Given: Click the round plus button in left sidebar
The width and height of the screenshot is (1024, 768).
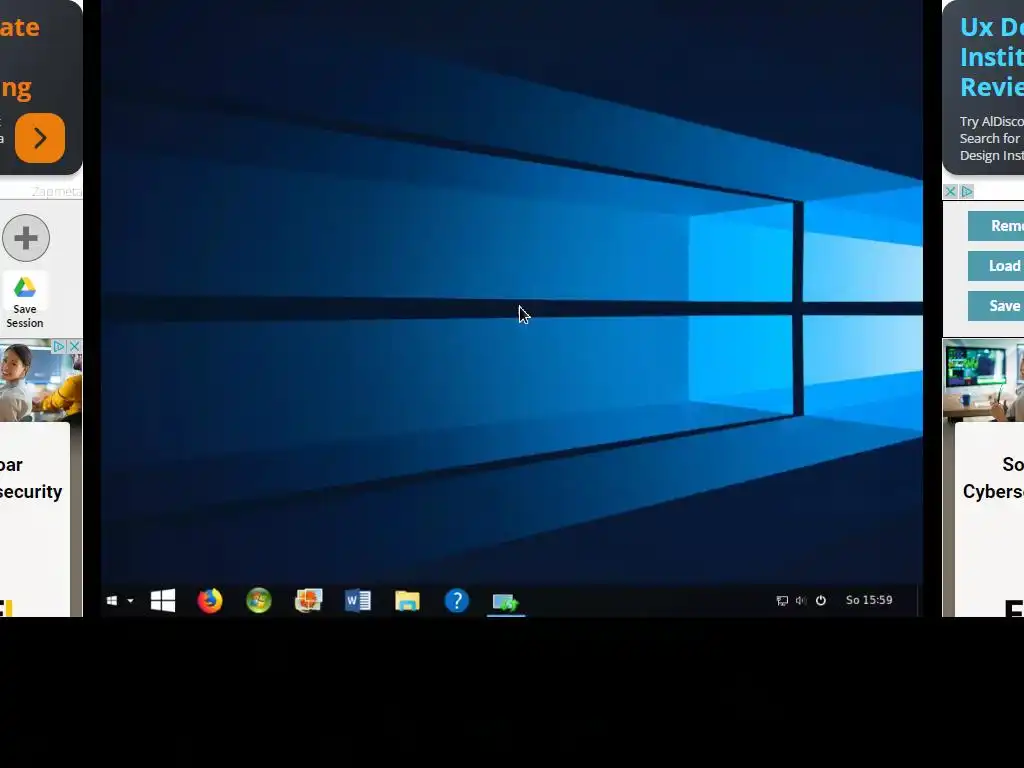Looking at the screenshot, I should (26, 238).
